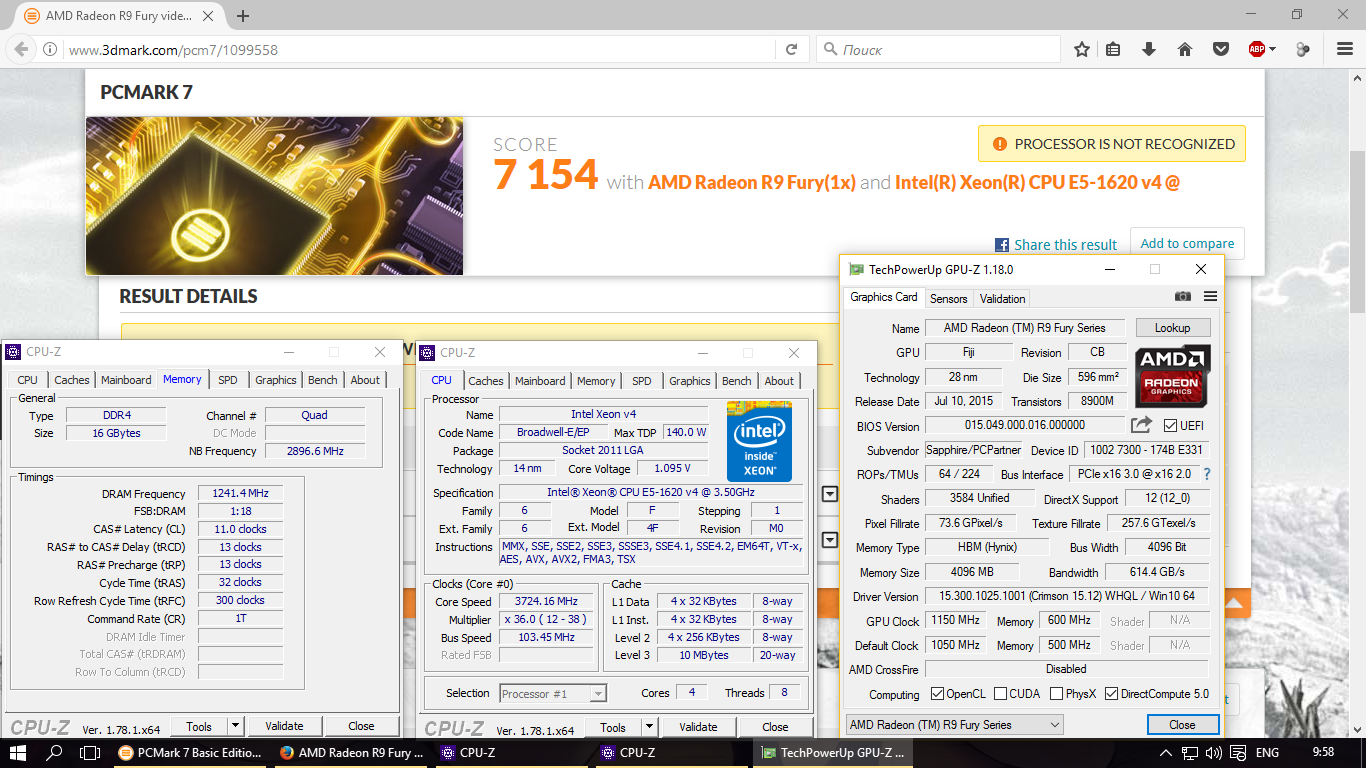Toggle the CUDA checkbox

(1001, 694)
